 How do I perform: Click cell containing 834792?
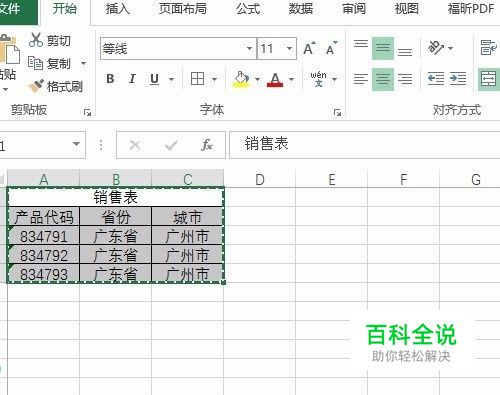[x=44, y=255]
